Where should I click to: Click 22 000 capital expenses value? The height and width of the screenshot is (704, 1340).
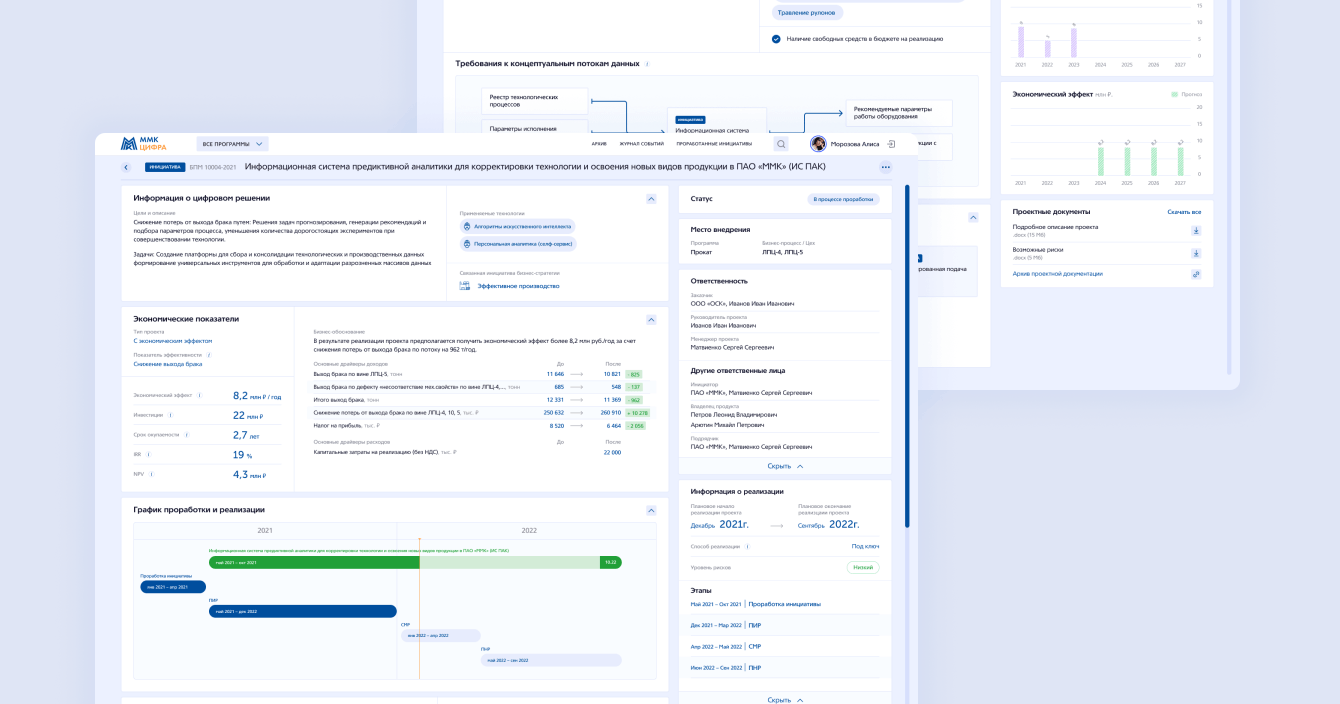click(611, 452)
